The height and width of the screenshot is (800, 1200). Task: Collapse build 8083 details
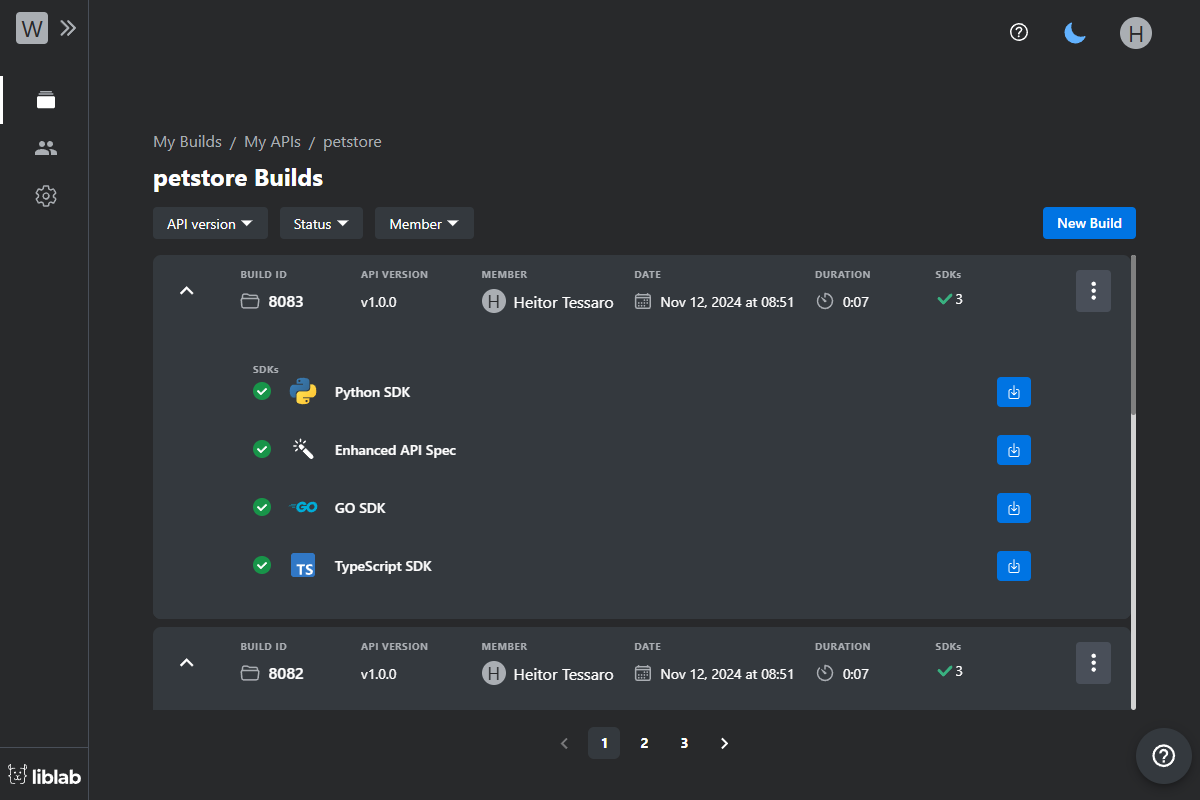tap(186, 290)
